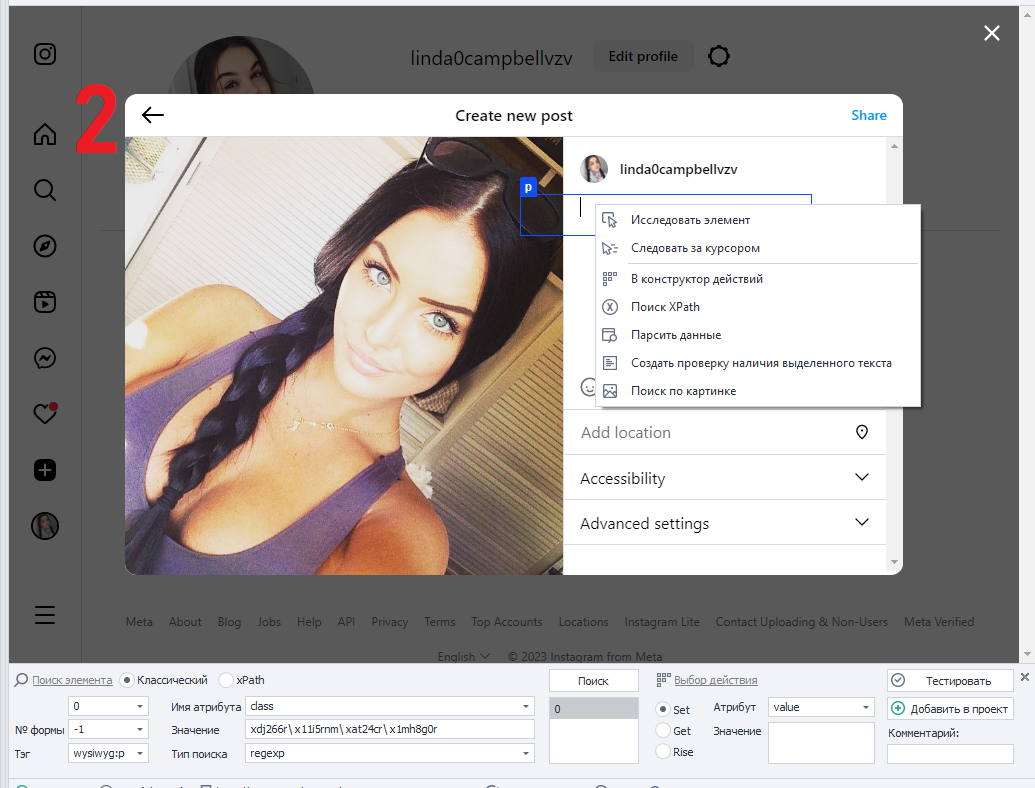Image resolution: width=1035 pixels, height=788 pixels.
Task: Click the action Значение text area
Action: click(821, 743)
